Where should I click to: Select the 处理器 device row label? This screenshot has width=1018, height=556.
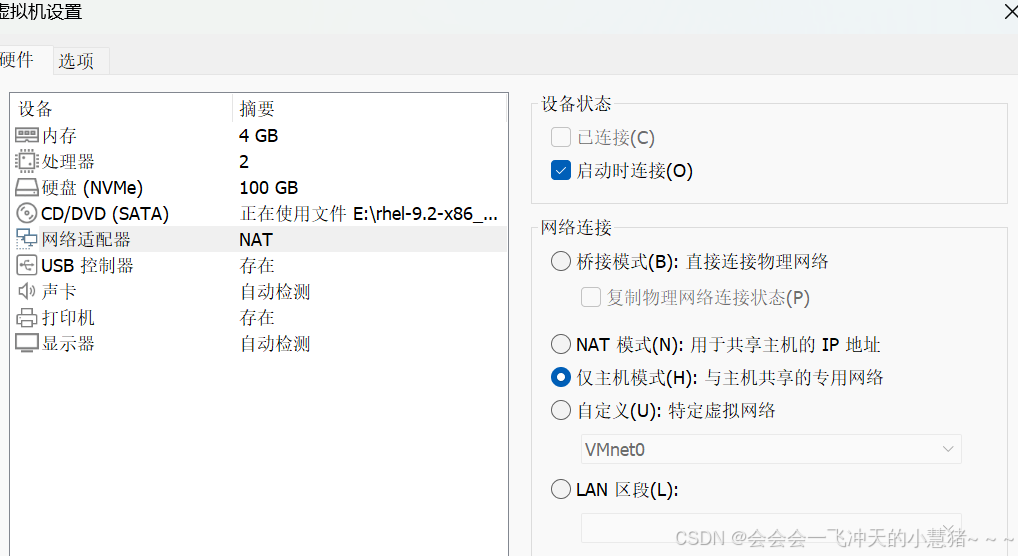[x=68, y=161]
